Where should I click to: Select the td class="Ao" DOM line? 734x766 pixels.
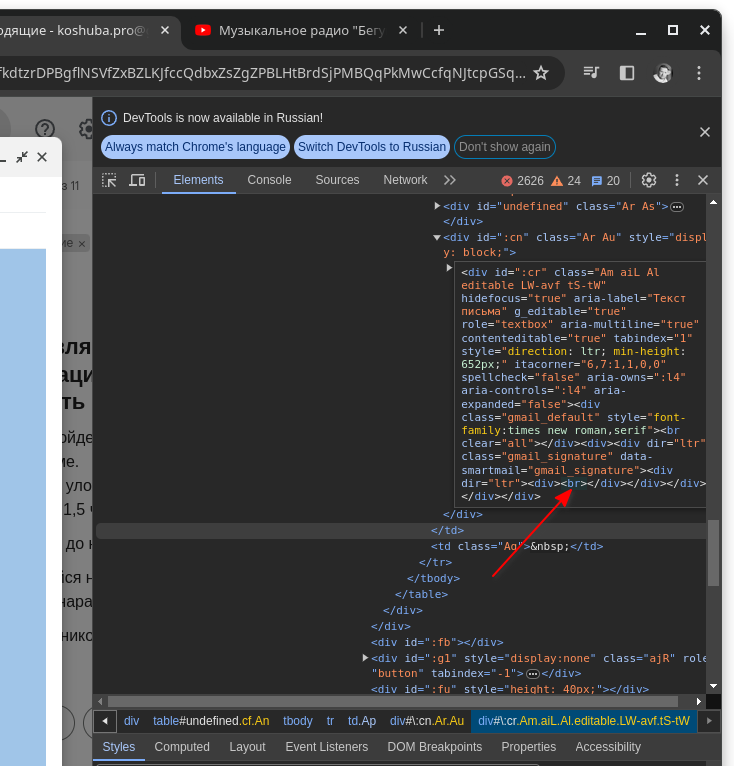[x=517, y=546]
